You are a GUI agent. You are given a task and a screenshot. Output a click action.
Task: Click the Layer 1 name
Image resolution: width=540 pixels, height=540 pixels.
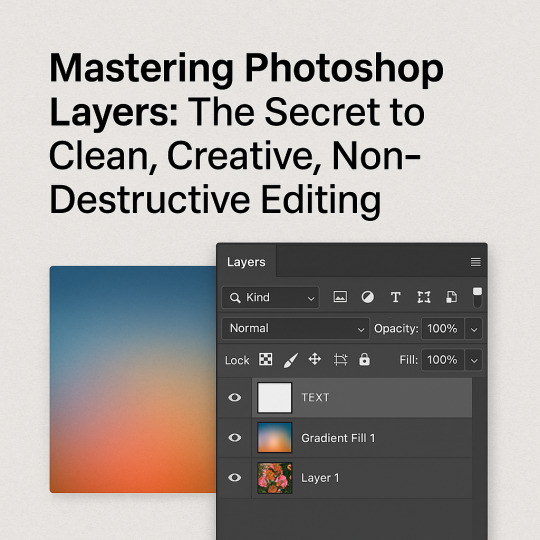pyautogui.click(x=320, y=478)
